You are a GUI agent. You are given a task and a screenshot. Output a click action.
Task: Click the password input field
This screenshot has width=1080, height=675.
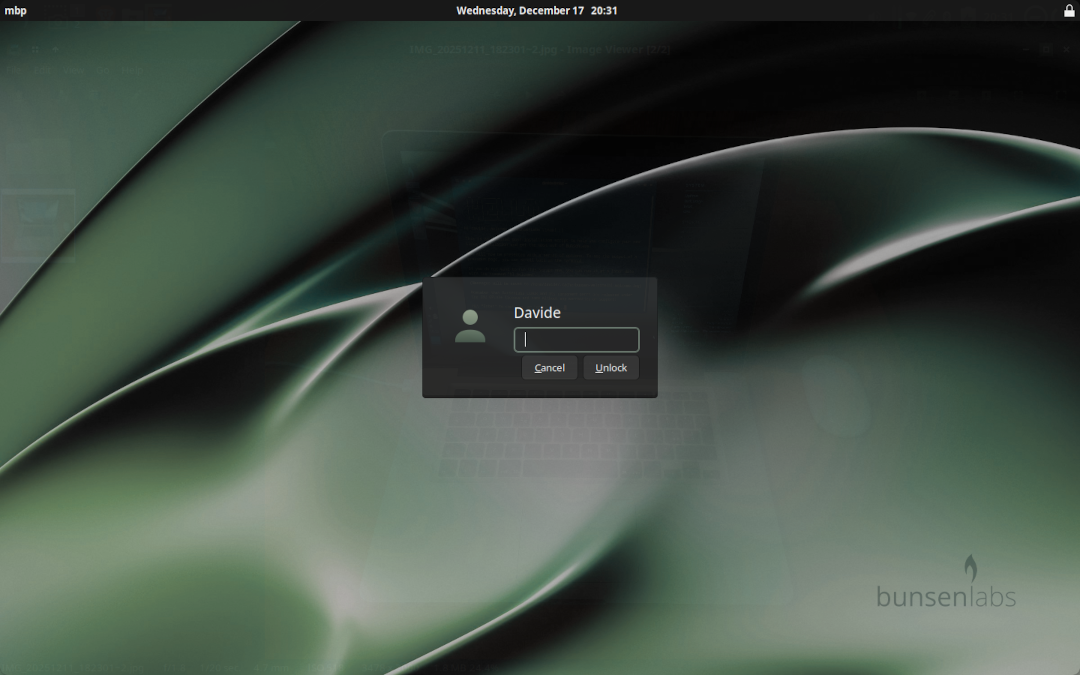[x=577, y=340]
